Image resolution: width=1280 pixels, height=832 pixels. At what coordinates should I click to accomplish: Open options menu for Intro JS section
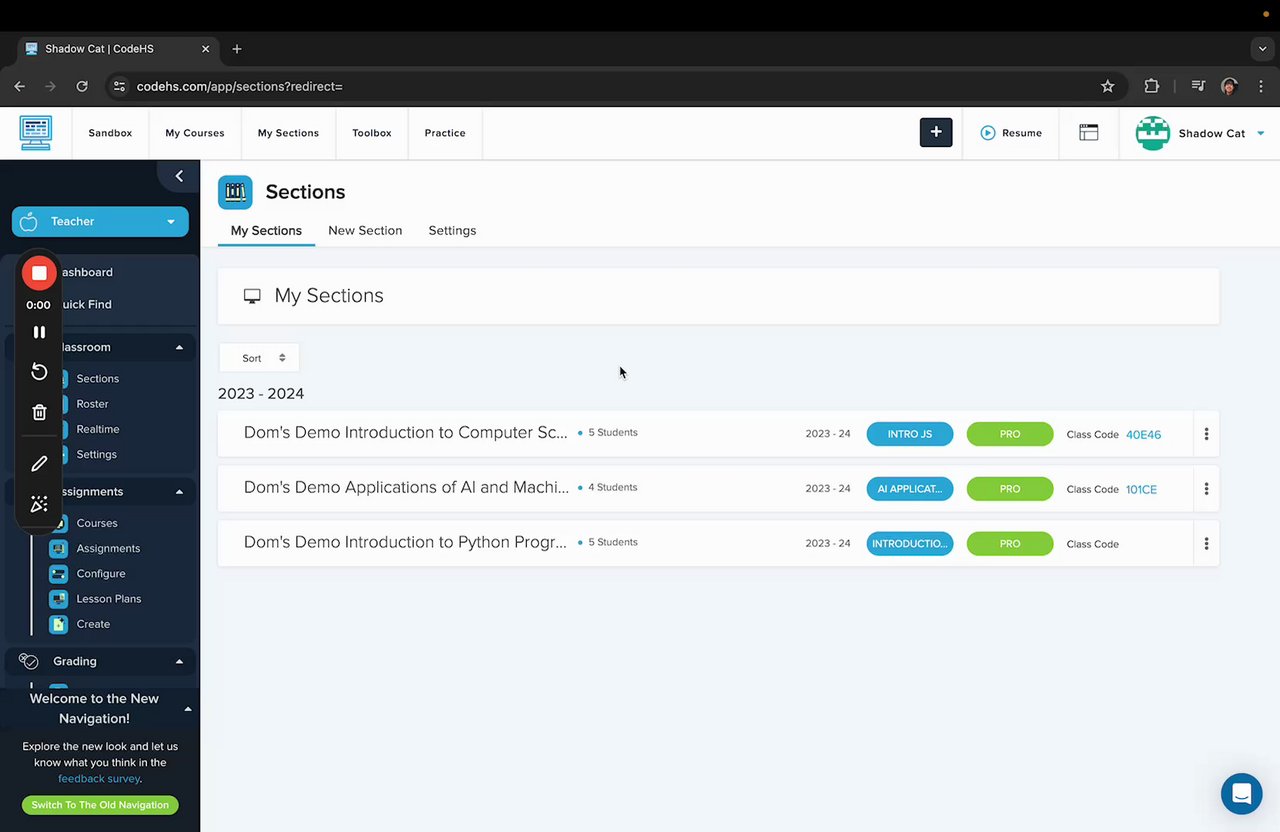tap(1206, 434)
